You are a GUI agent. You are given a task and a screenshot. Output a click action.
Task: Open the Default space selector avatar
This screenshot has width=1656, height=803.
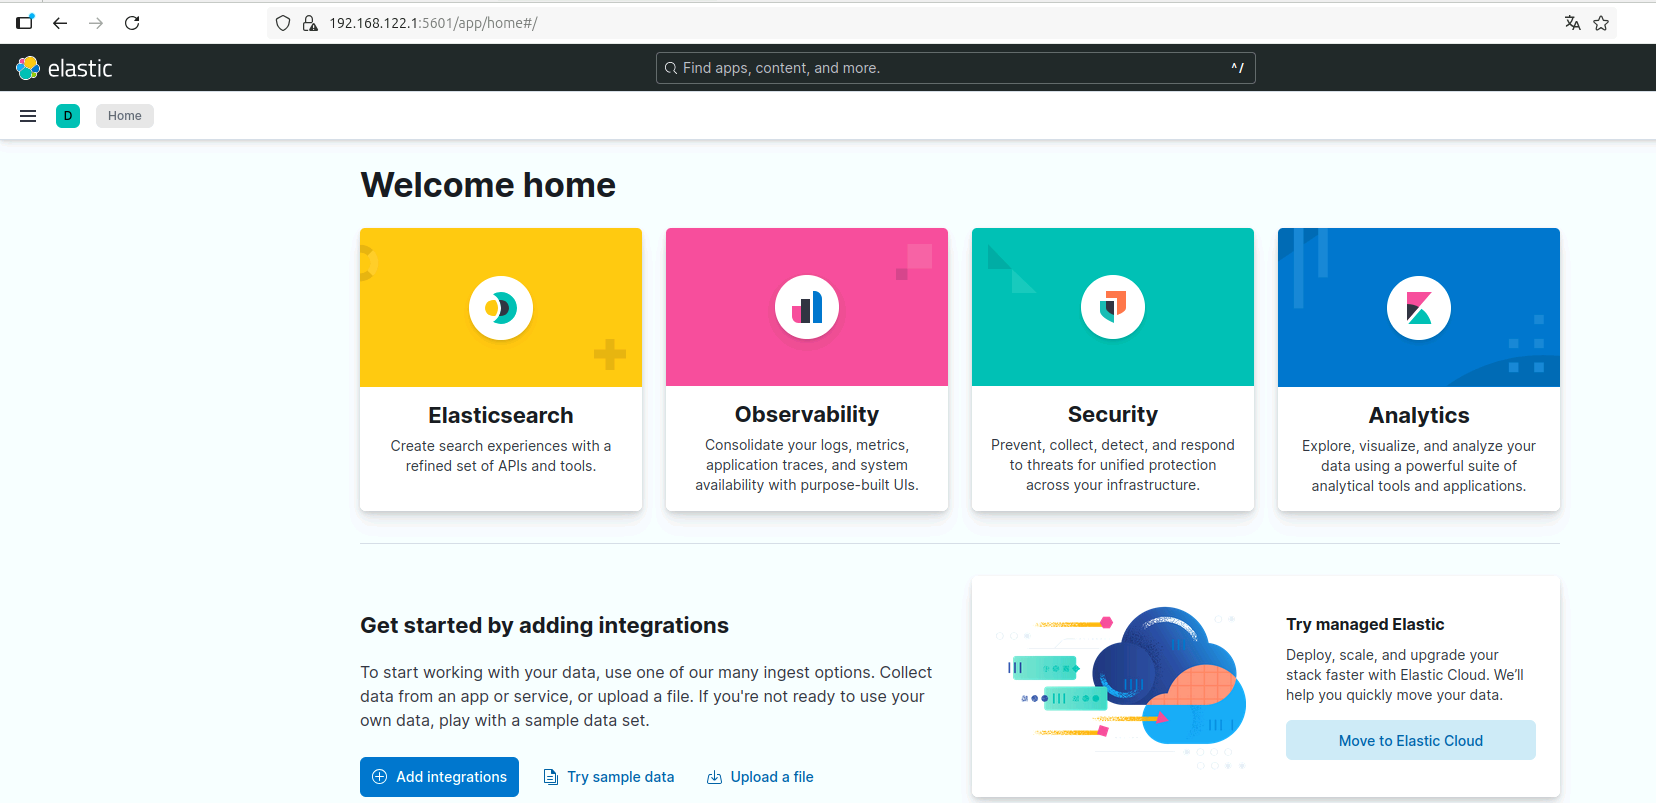point(68,116)
